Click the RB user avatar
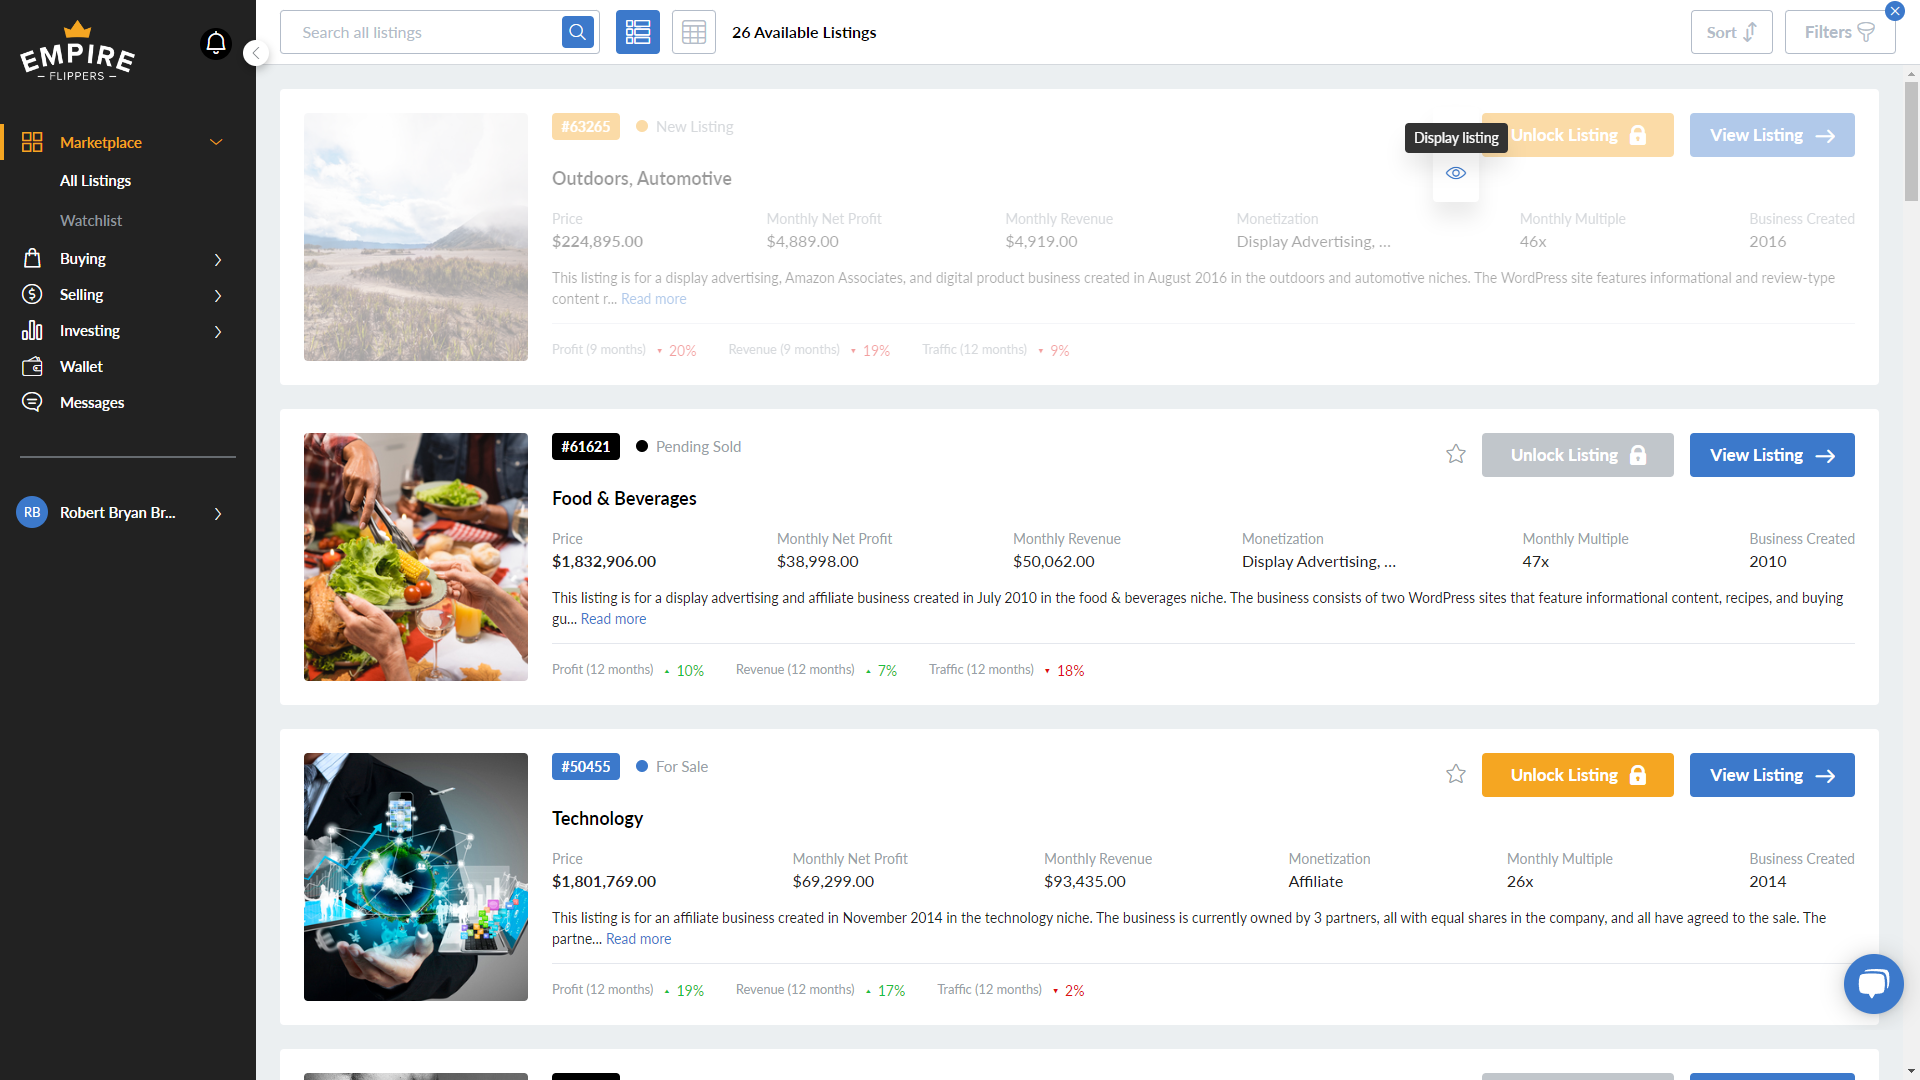This screenshot has width=1920, height=1080. (x=32, y=512)
